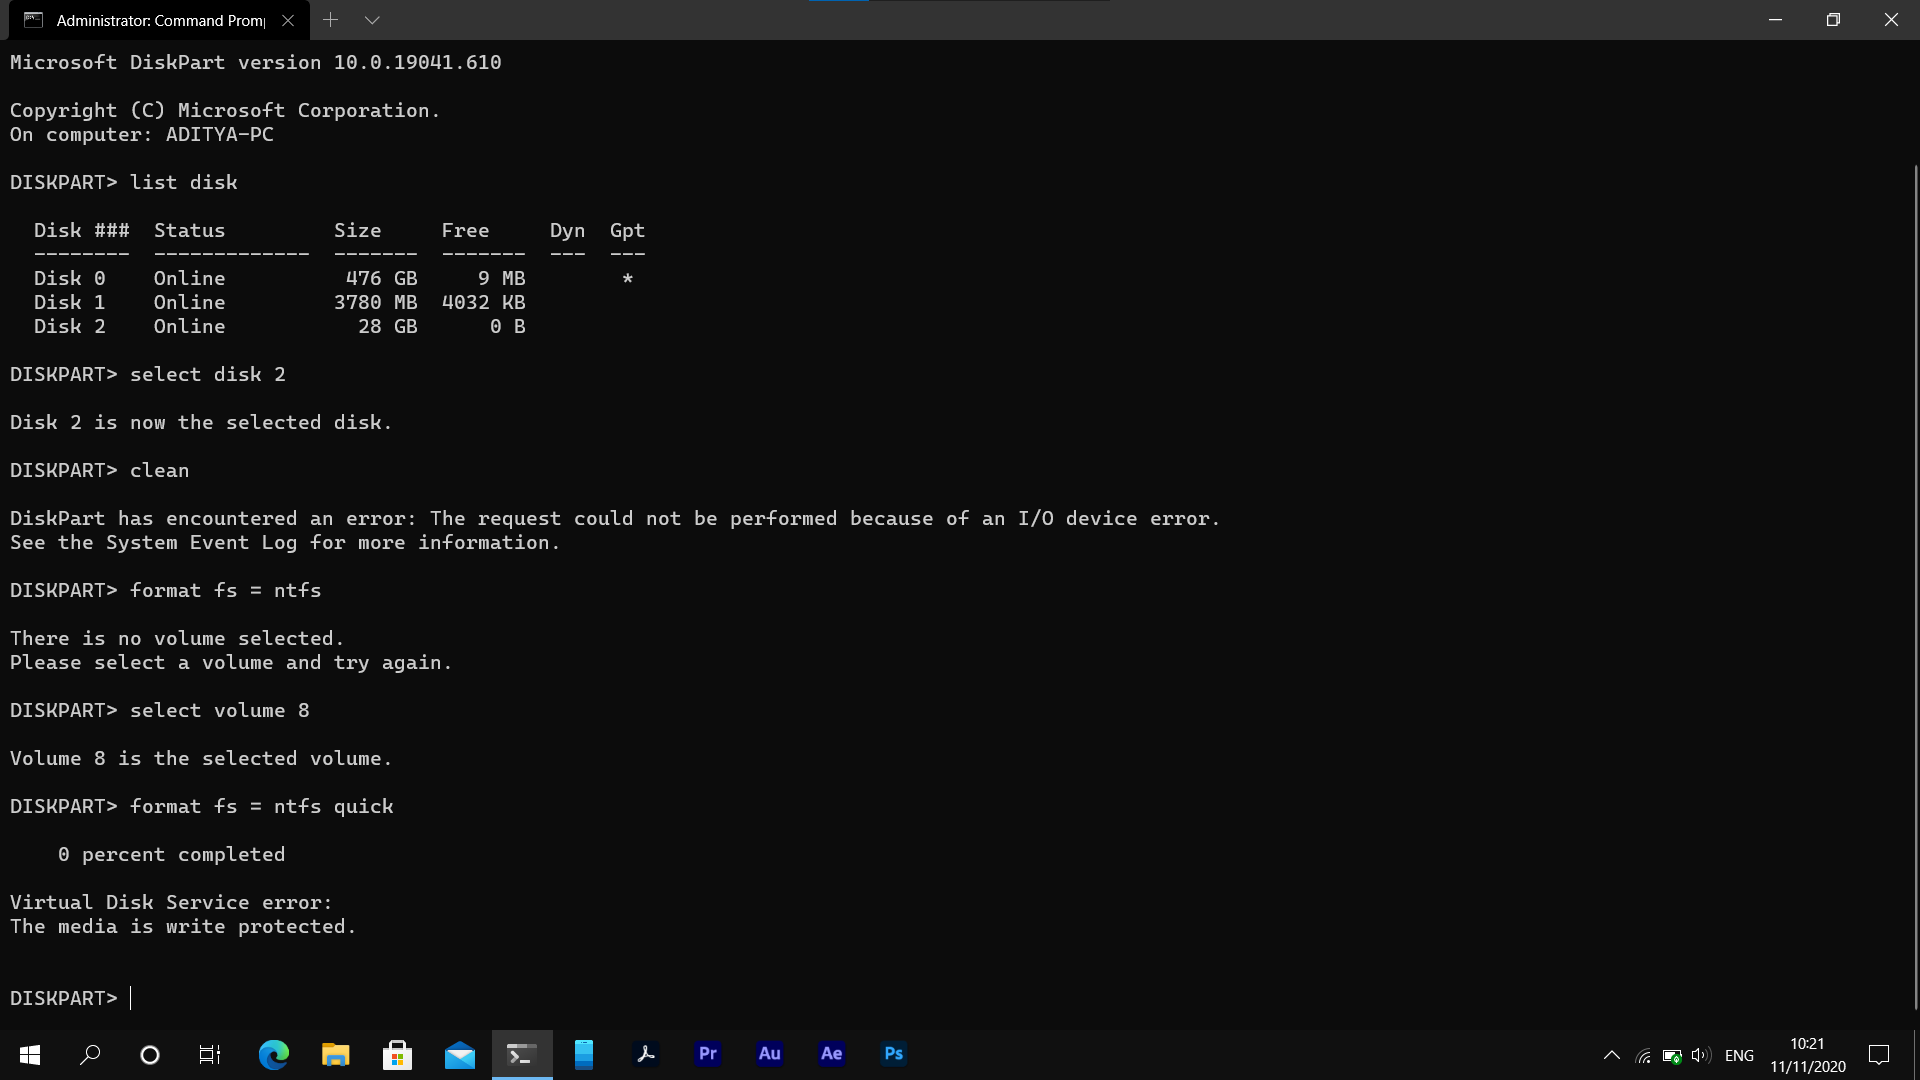Launch Adobe Photoshop from taskbar
The image size is (1920, 1080).
tap(894, 1054)
